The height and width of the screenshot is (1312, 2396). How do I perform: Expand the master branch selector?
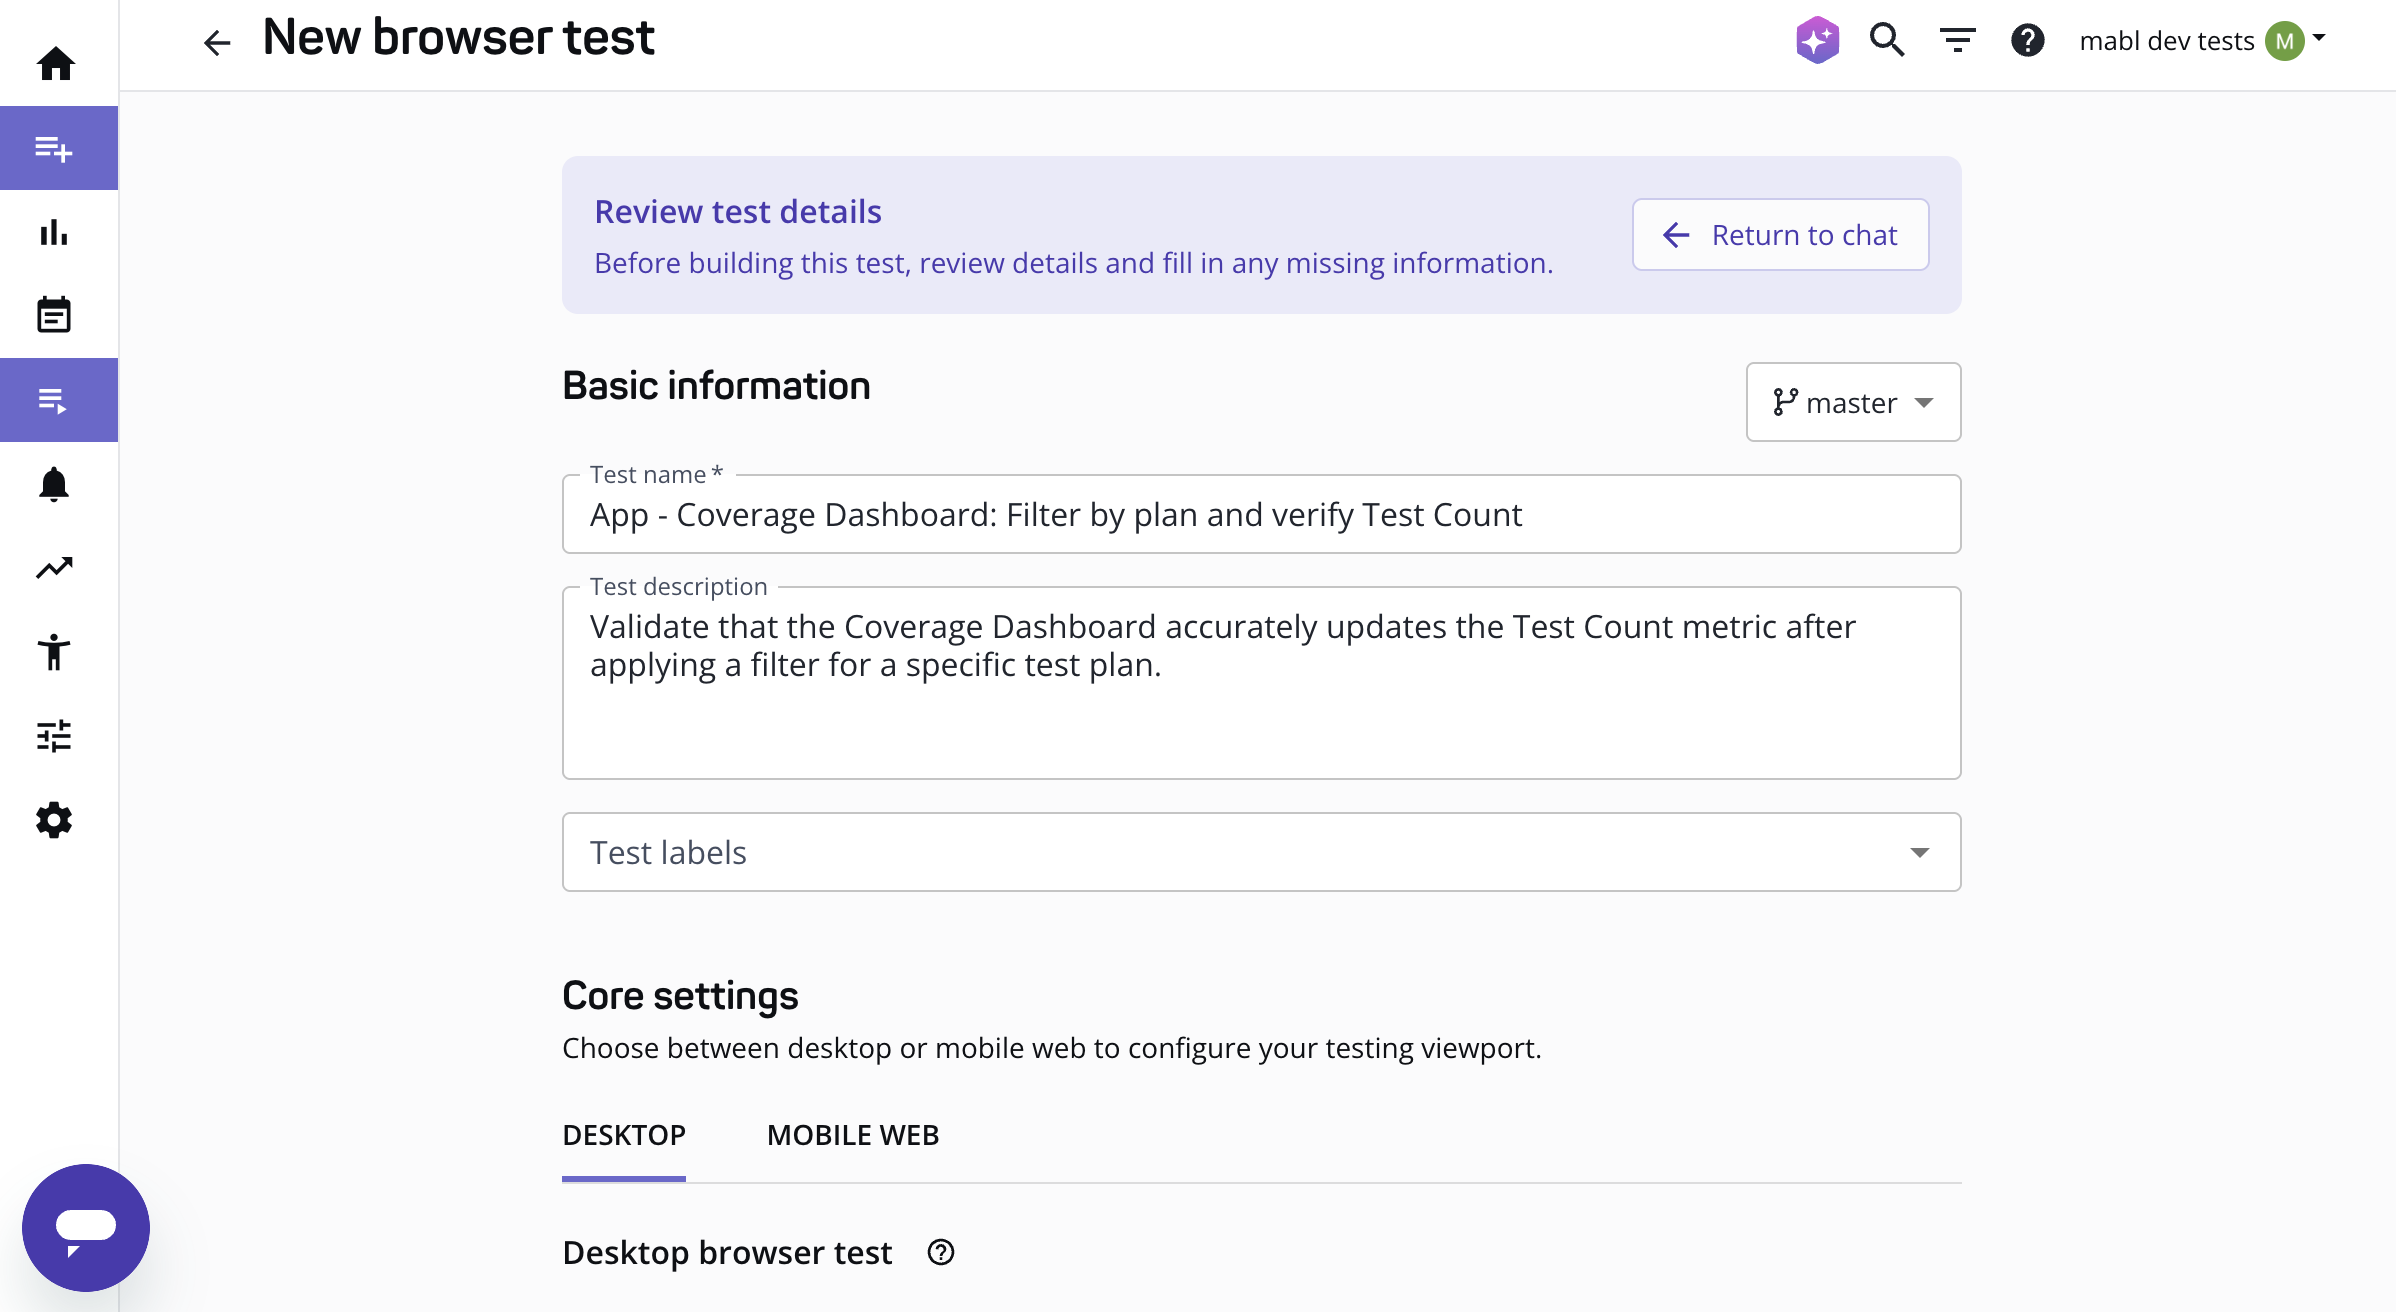(x=1853, y=402)
